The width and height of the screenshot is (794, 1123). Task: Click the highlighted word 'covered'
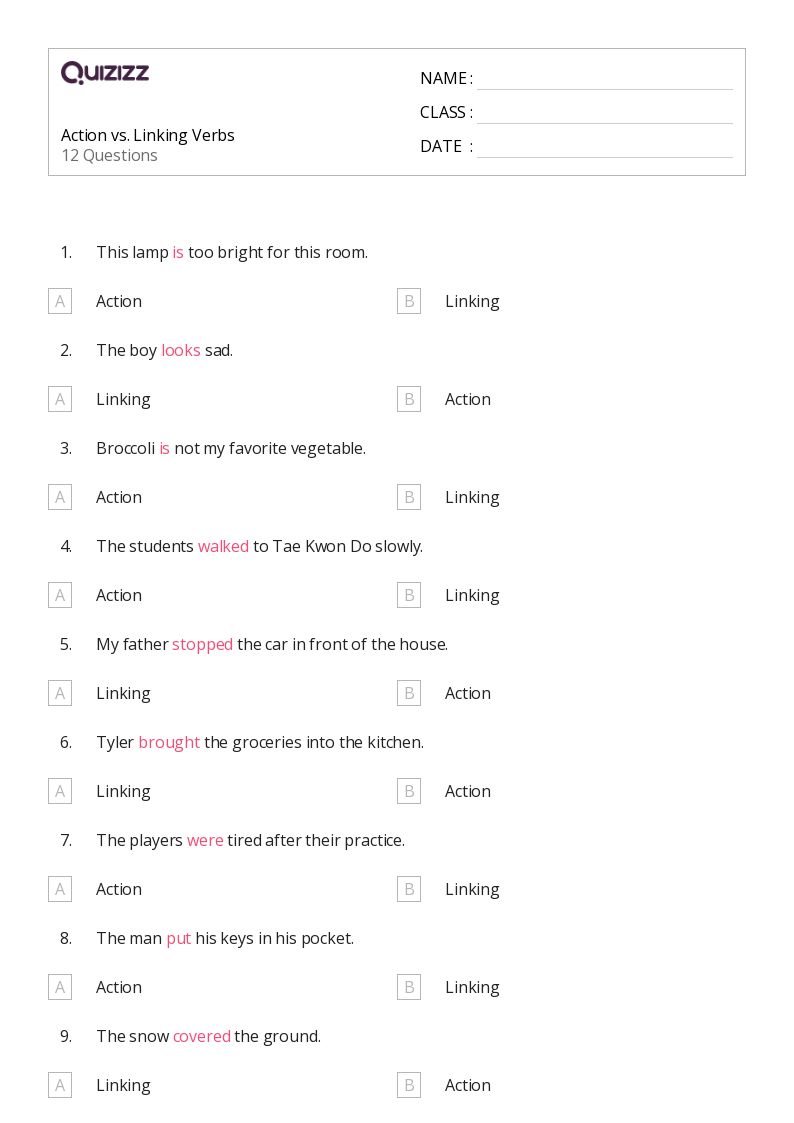pyautogui.click(x=202, y=1036)
